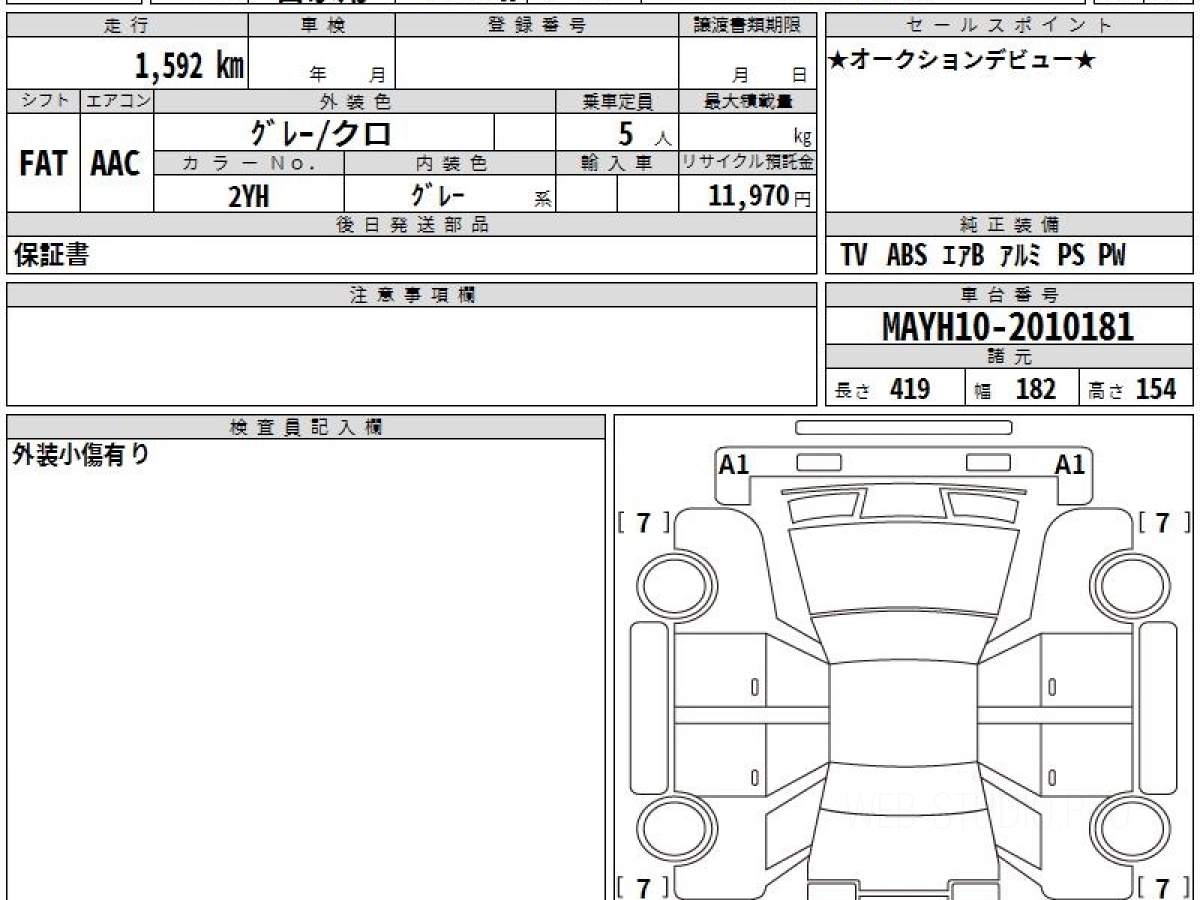Select the セールスポイント header
Image resolution: width=1200 pixels, height=900 pixels.
tap(1010, 26)
